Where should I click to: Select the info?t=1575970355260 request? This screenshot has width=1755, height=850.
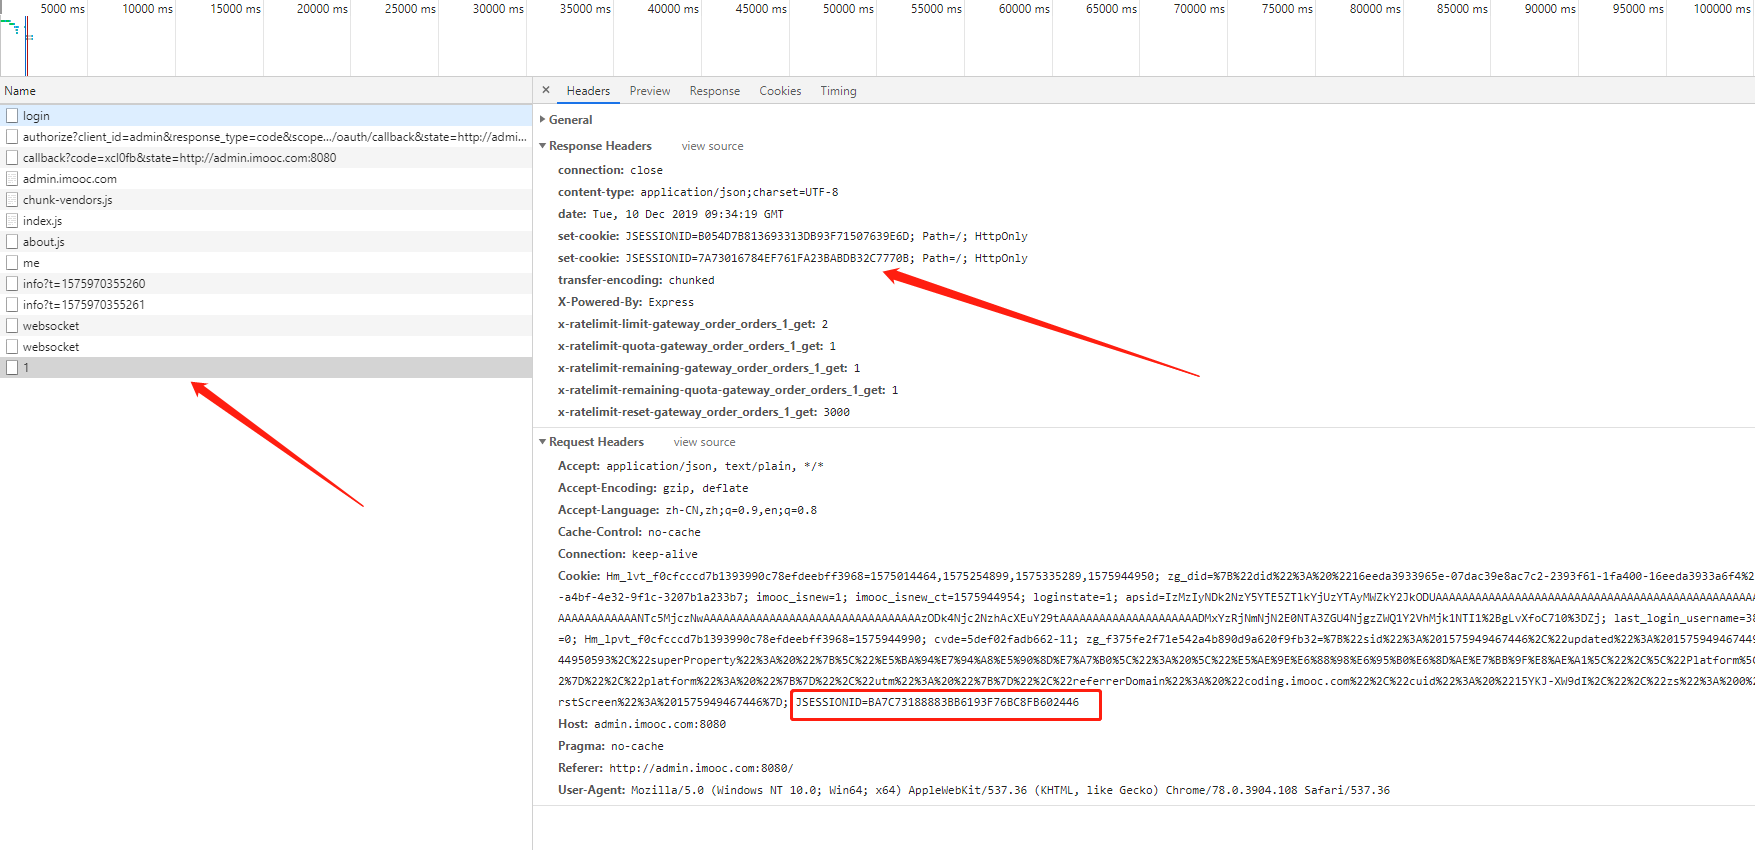click(266, 284)
